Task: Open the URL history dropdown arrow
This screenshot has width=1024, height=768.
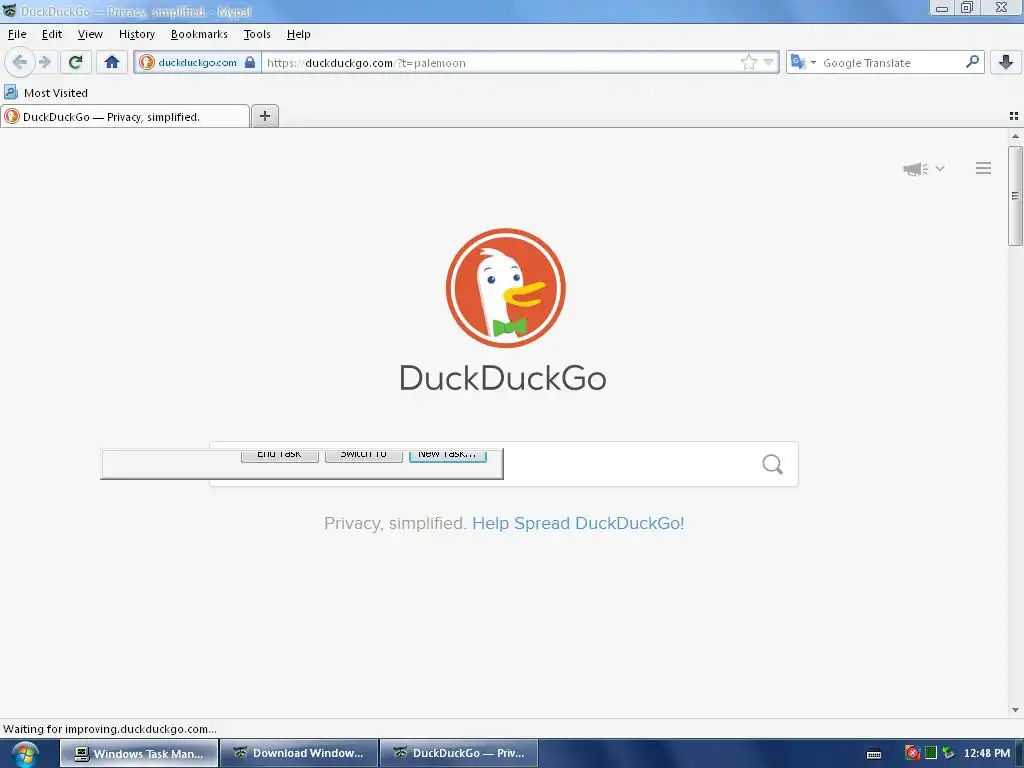Action: pyautogui.click(x=769, y=63)
